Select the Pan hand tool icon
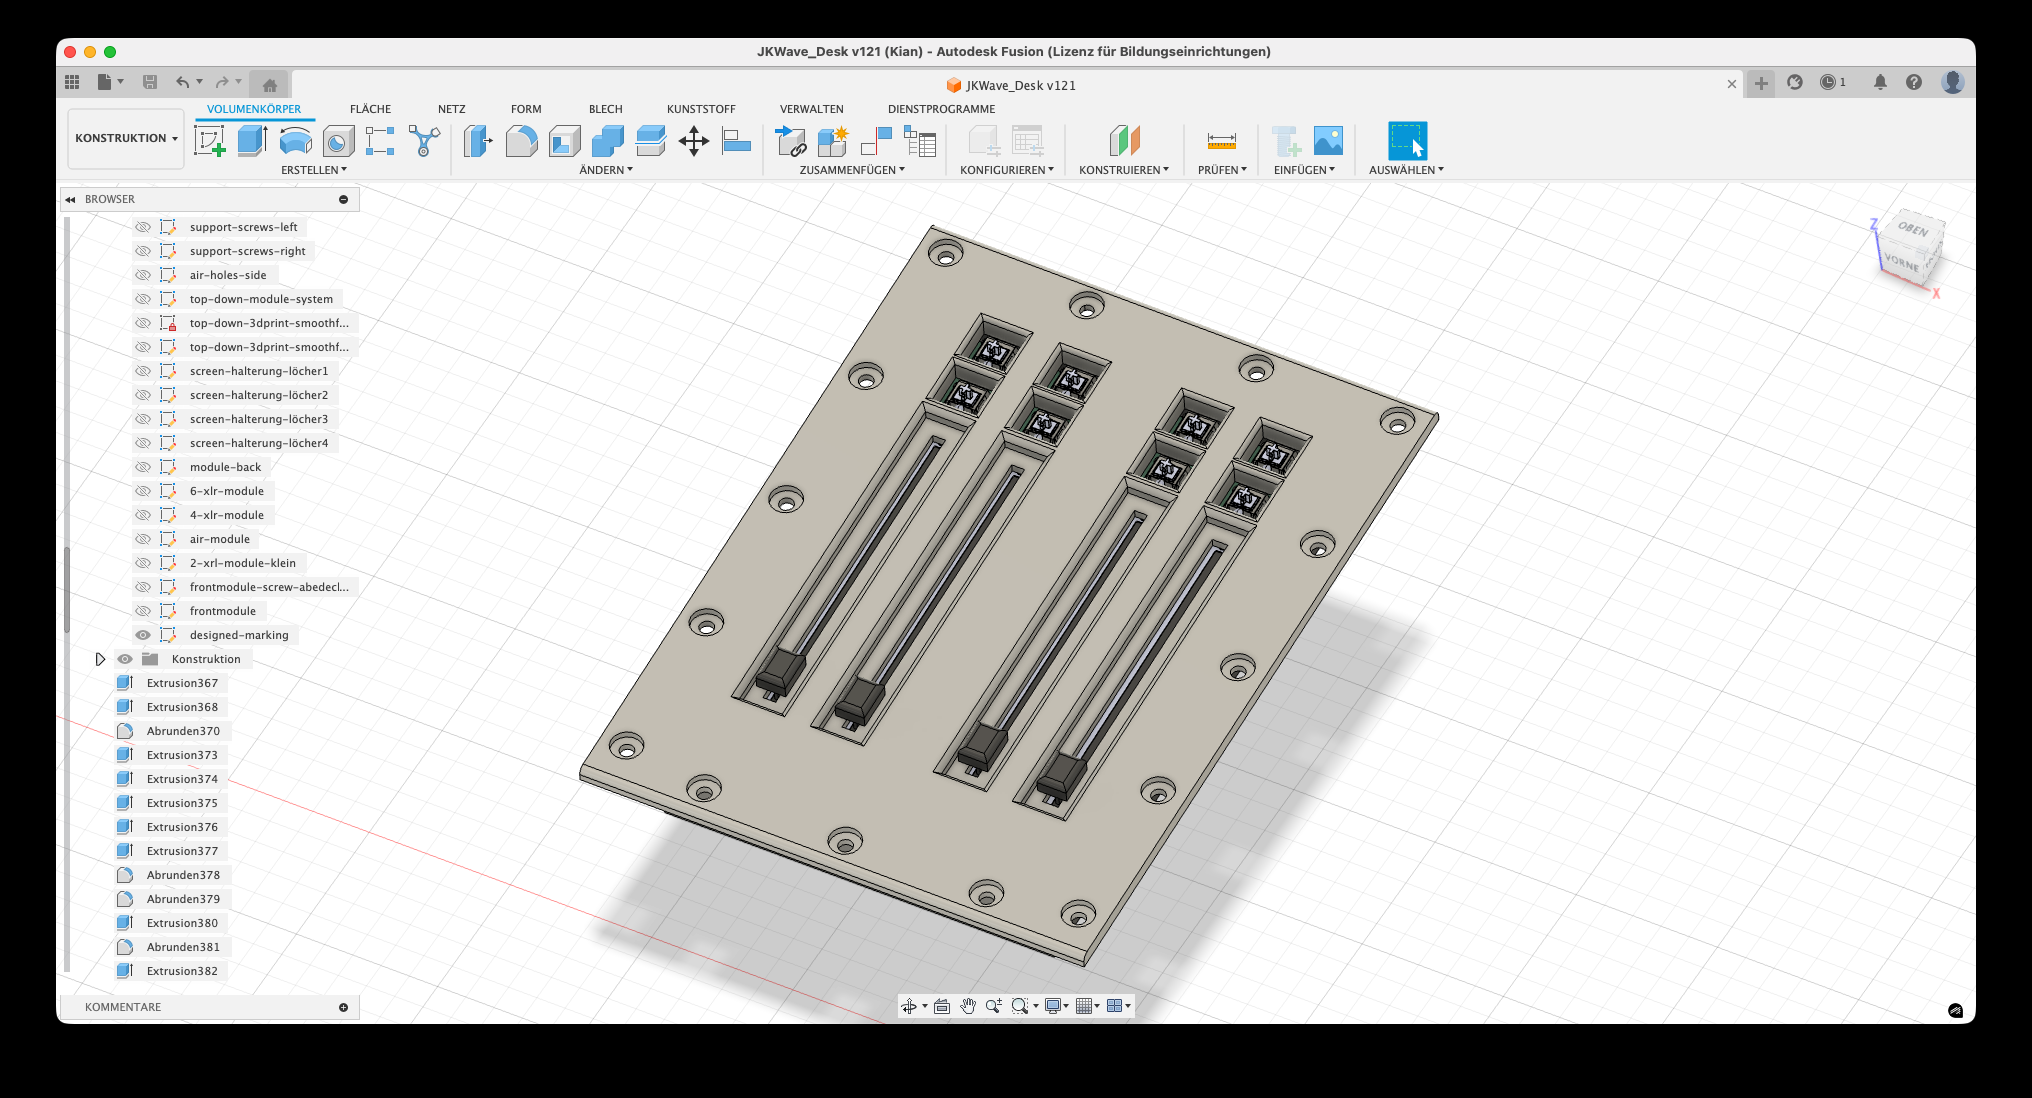 click(x=967, y=1006)
